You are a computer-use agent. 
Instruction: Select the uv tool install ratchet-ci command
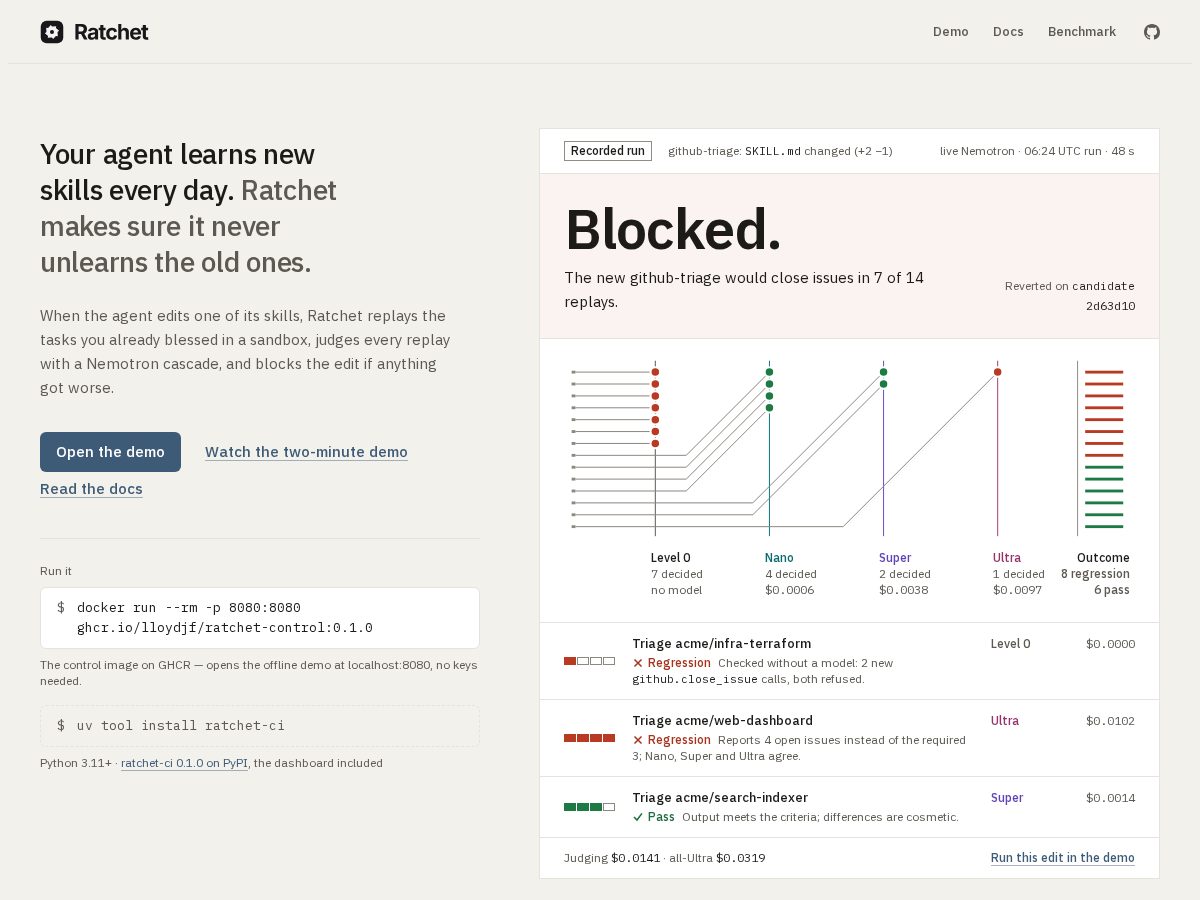pos(260,726)
